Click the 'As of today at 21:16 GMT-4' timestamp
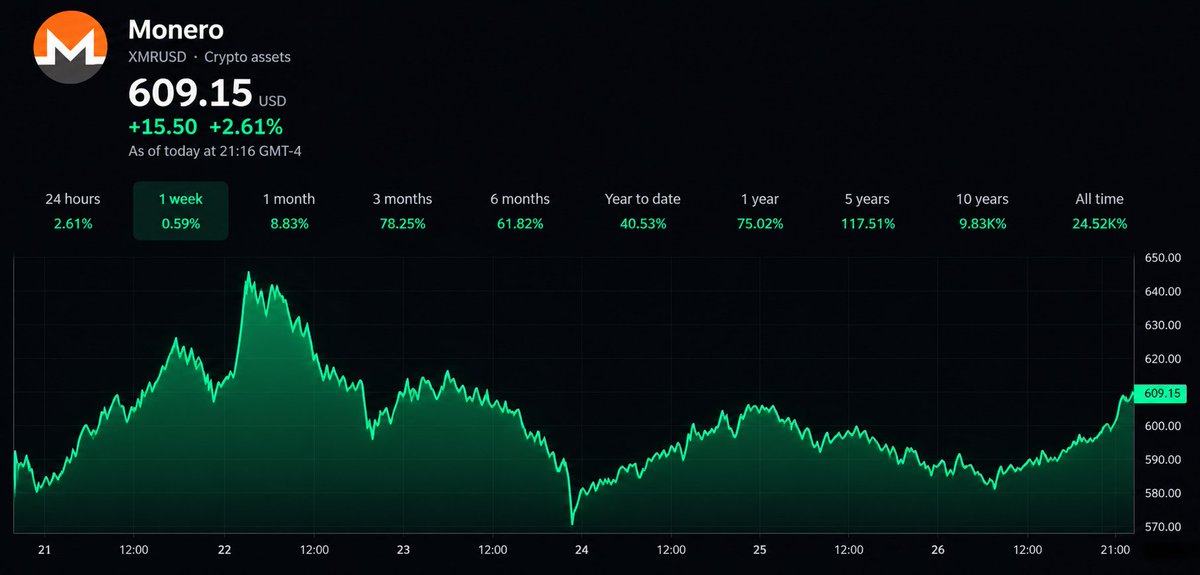Viewport: 1200px width, 575px height. tap(215, 151)
